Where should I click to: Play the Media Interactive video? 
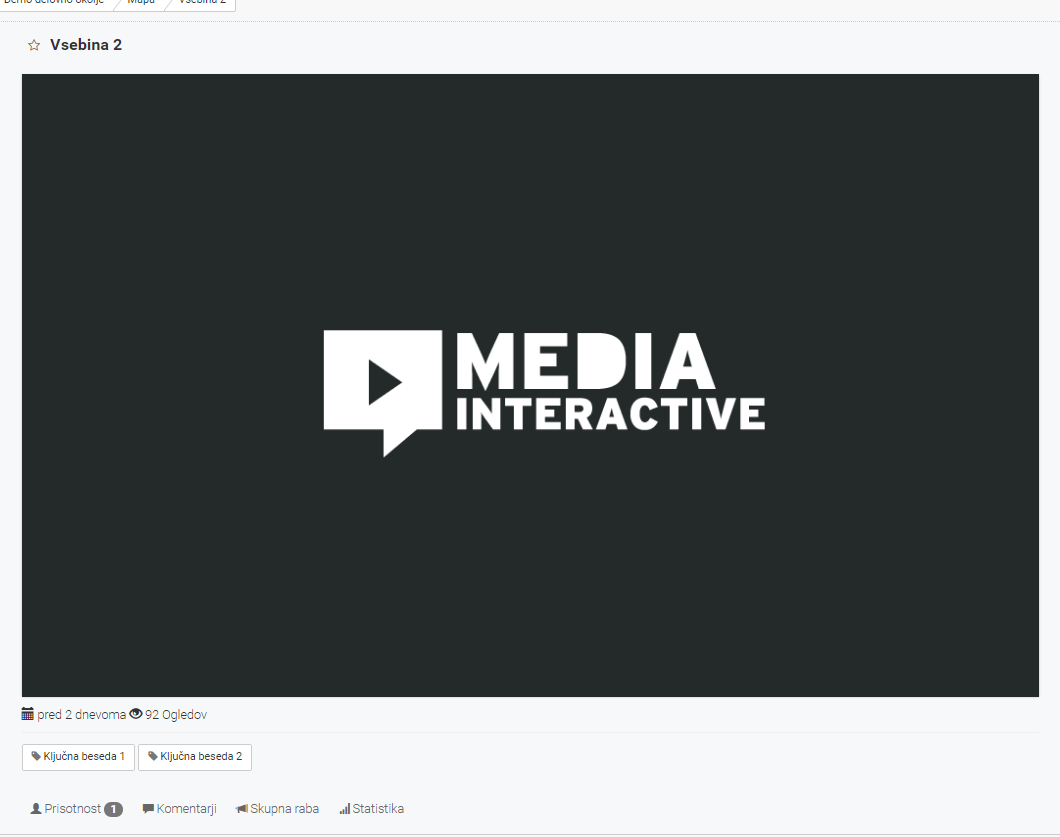click(530, 385)
